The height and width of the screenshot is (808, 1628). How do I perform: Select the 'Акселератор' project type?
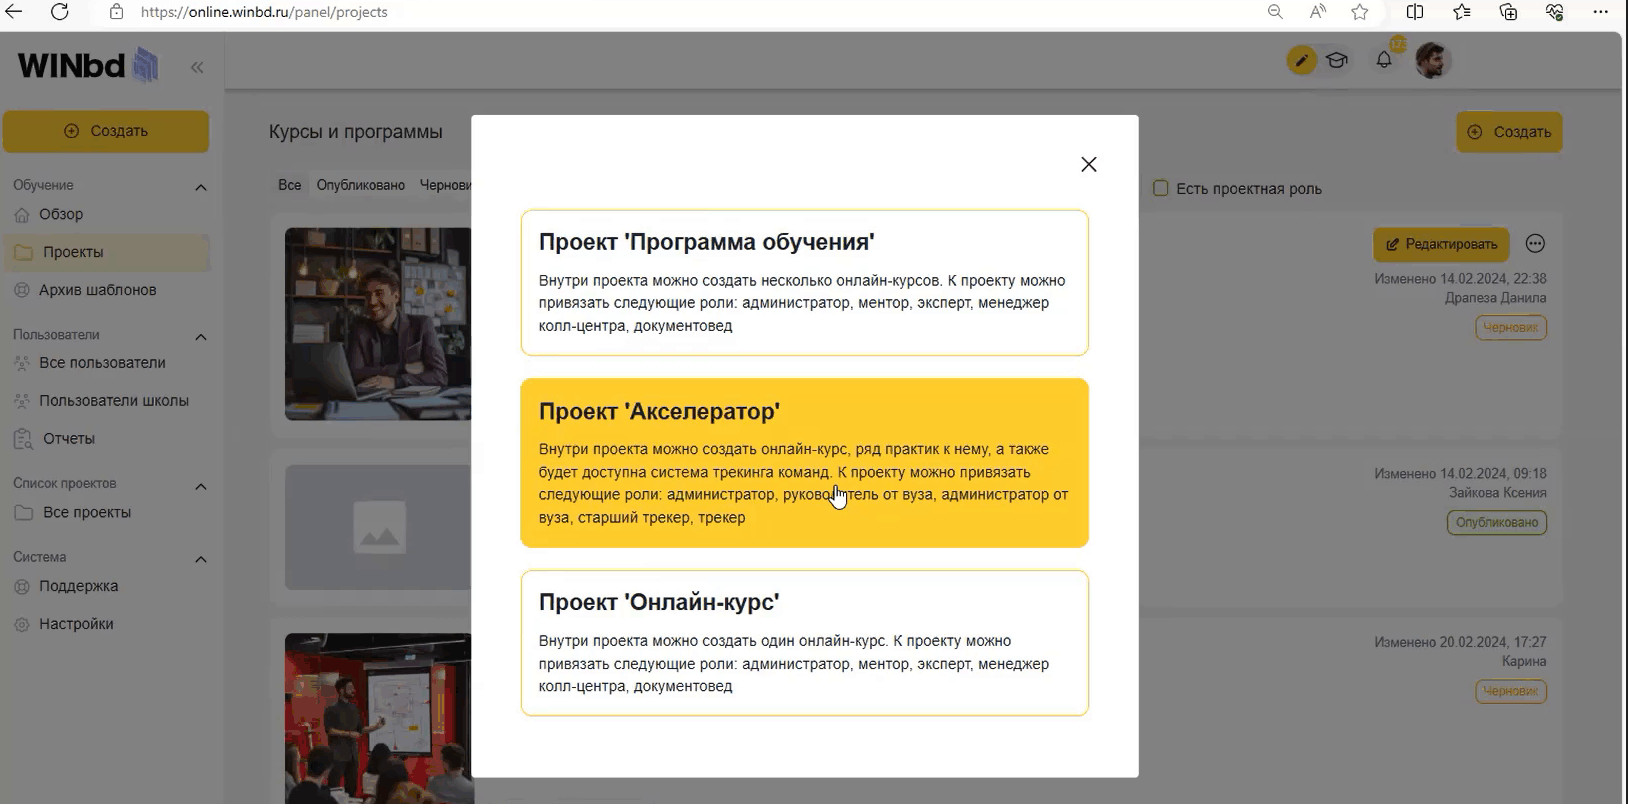point(804,462)
